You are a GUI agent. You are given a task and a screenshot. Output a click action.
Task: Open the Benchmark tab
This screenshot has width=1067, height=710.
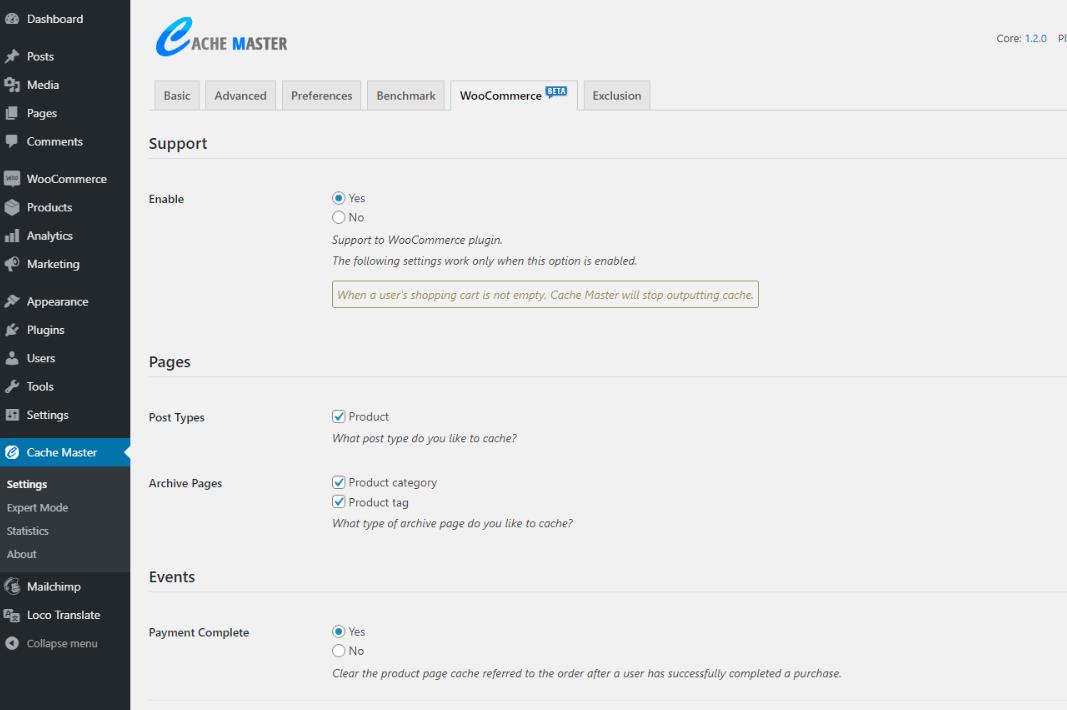(x=406, y=96)
